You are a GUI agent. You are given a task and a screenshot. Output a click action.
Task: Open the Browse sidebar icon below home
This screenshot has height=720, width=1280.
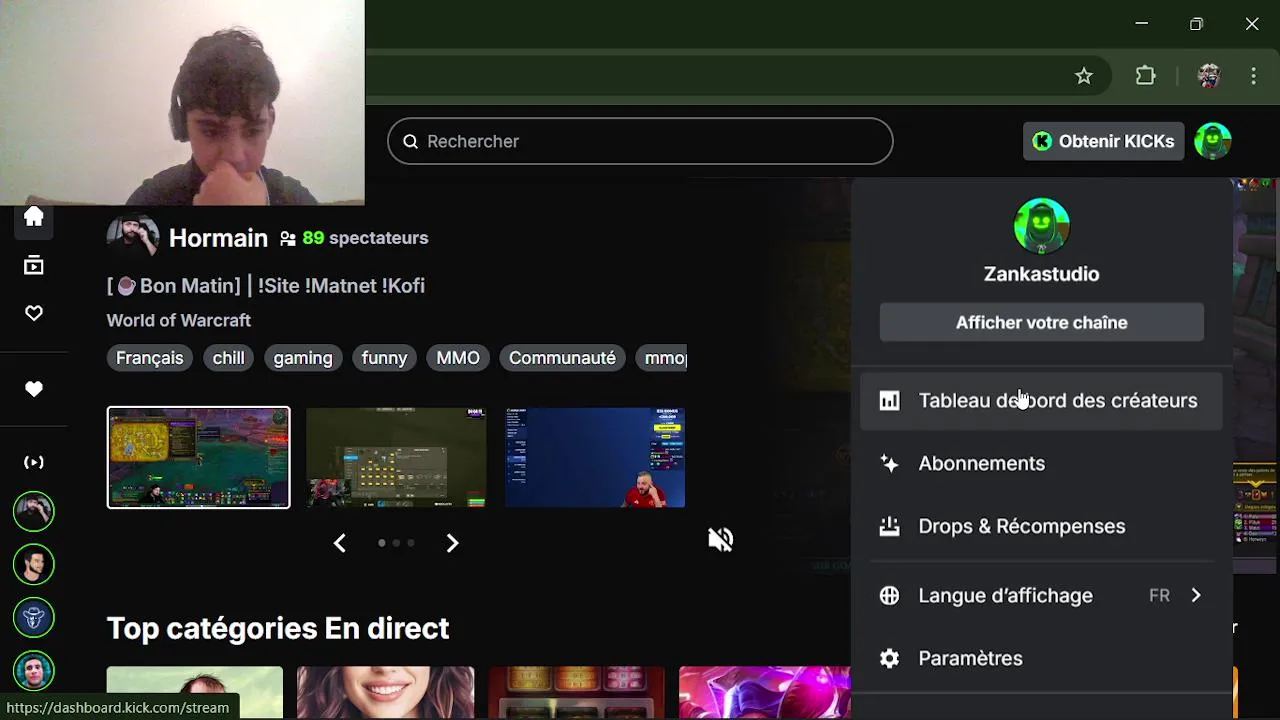coord(34,265)
